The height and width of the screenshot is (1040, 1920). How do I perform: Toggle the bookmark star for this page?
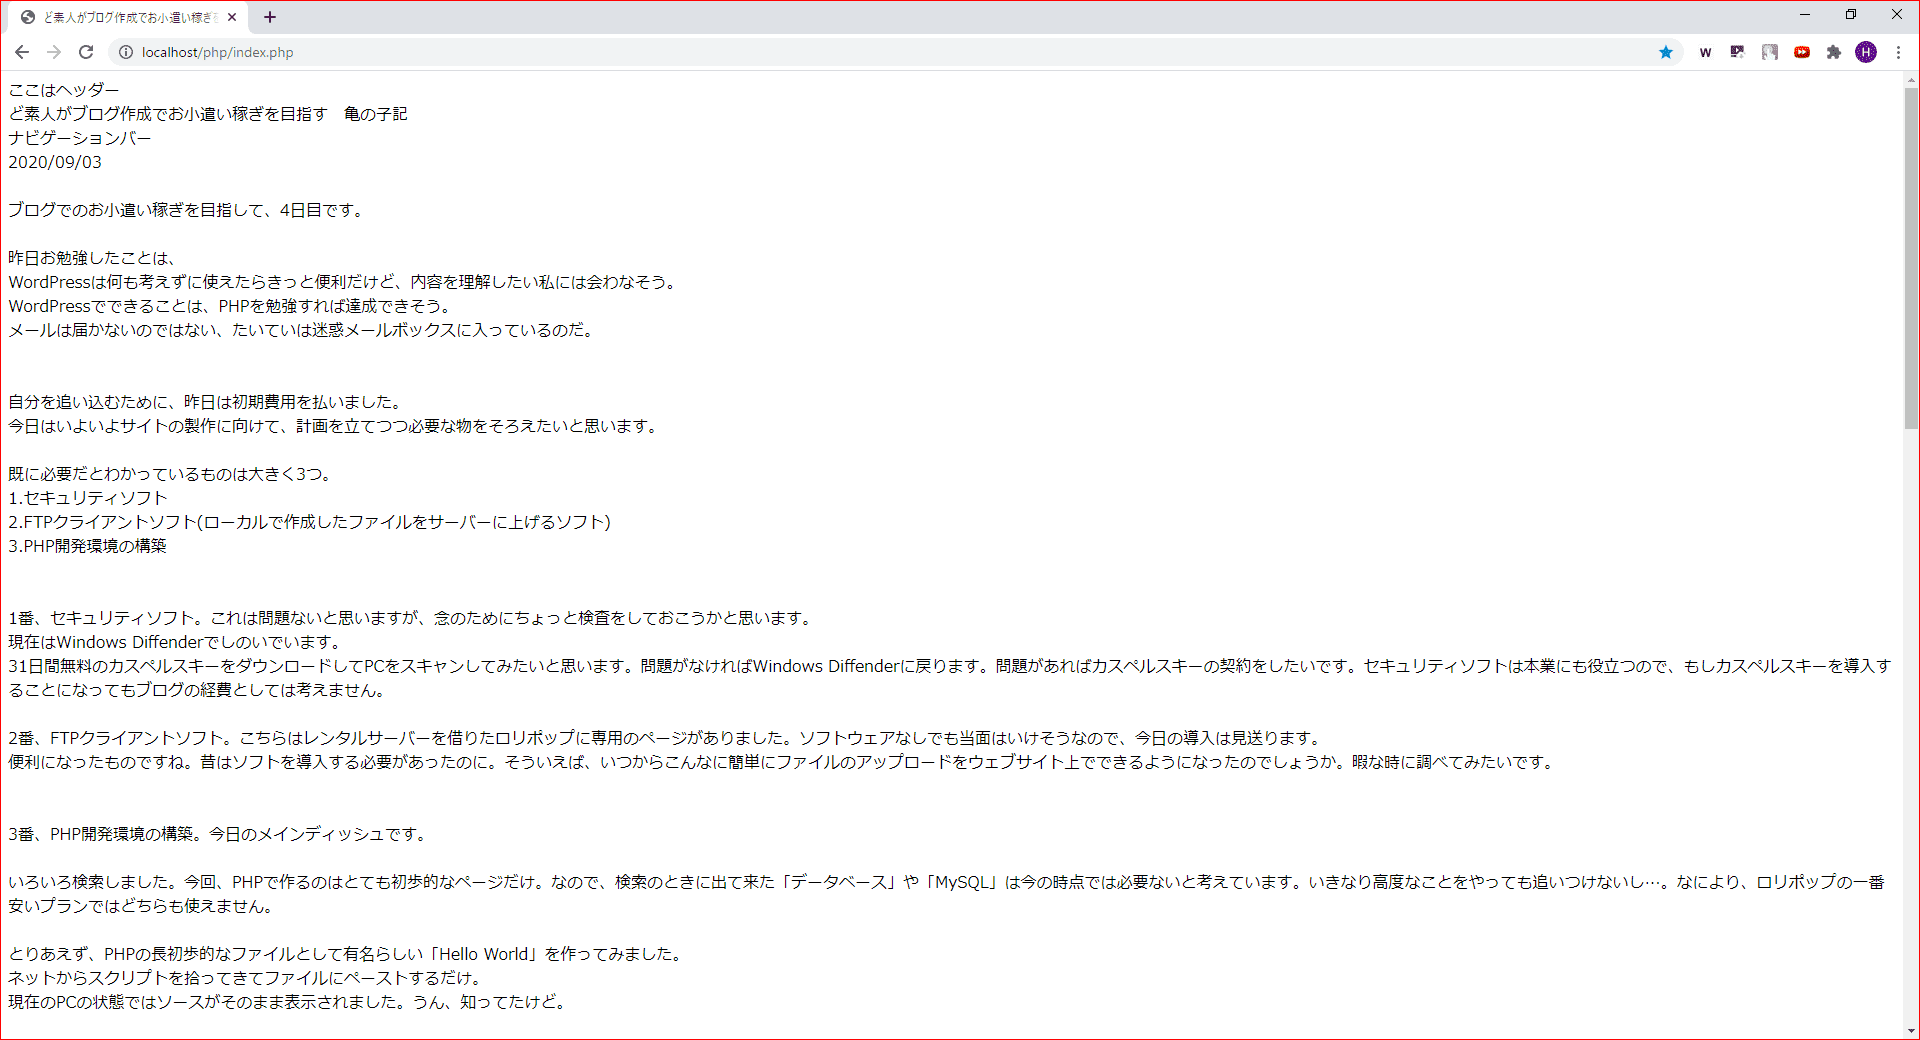coord(1666,52)
